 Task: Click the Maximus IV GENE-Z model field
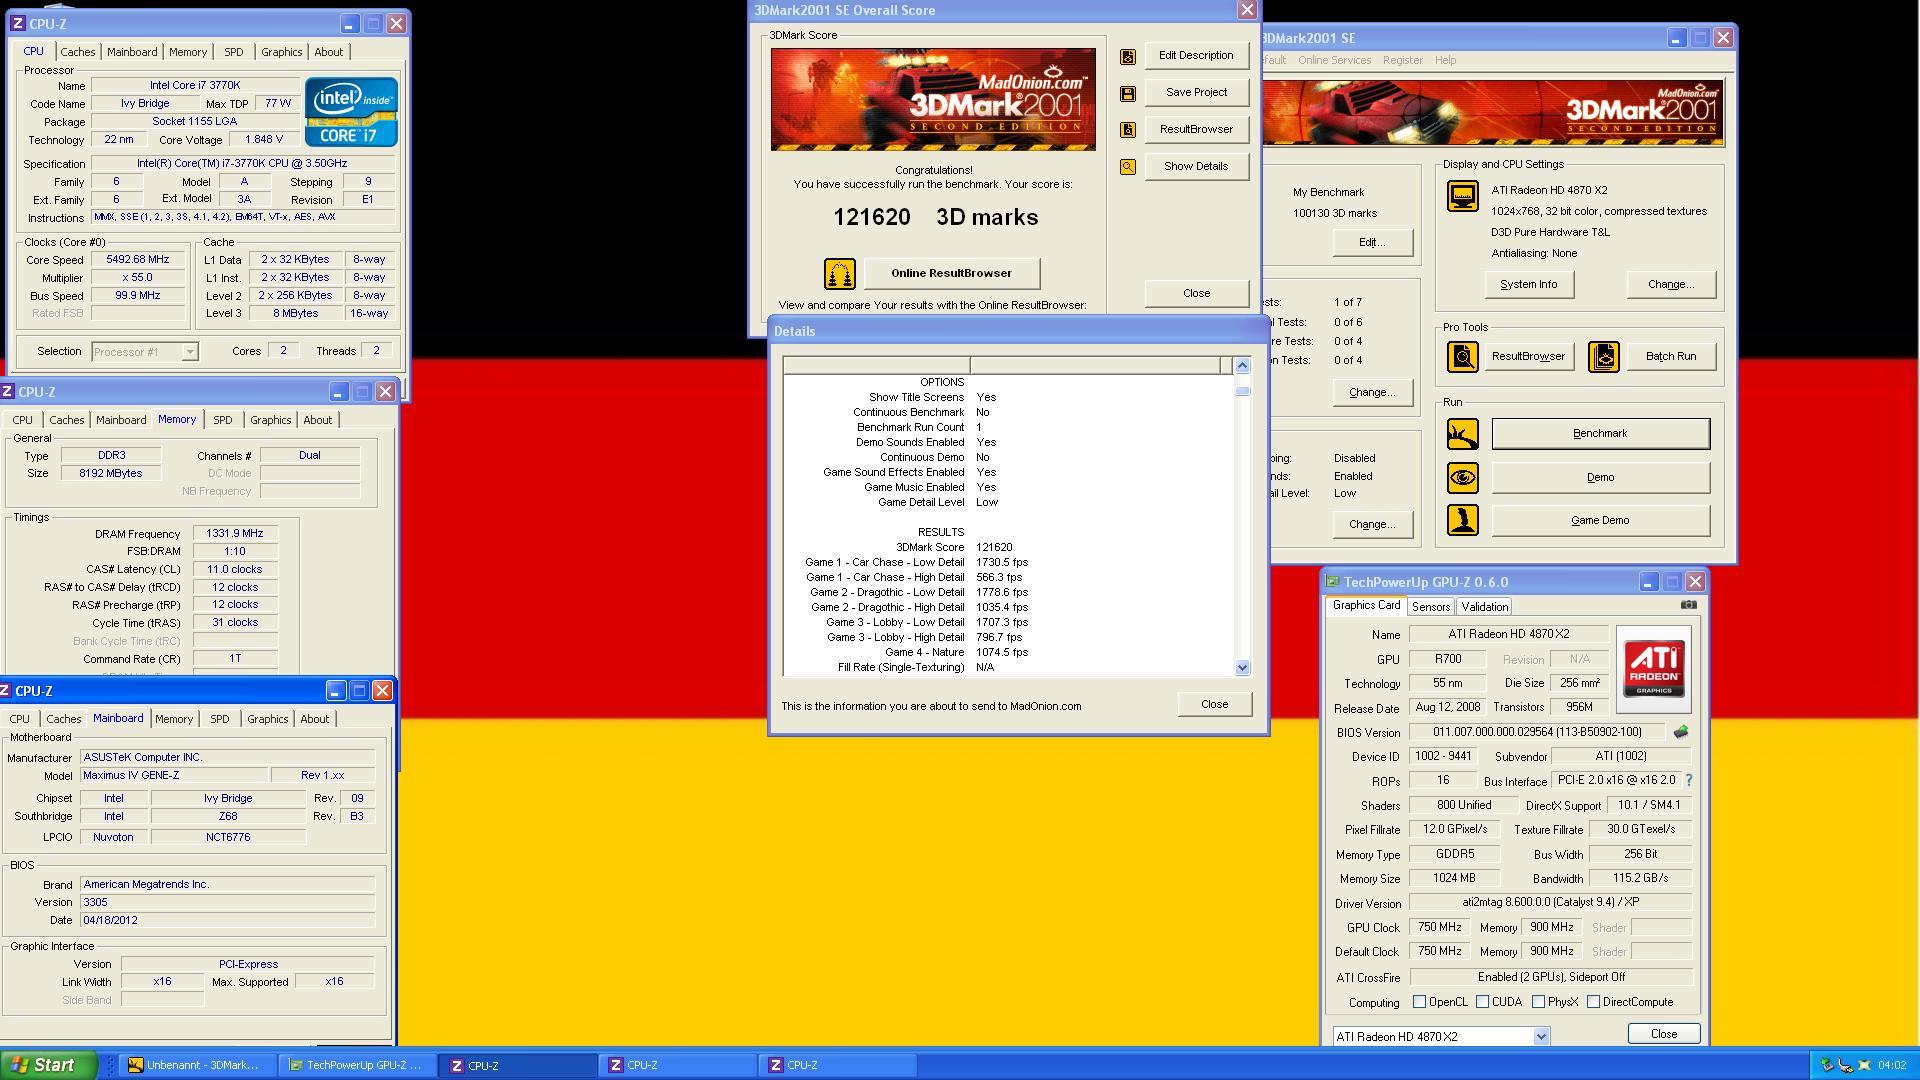click(175, 776)
